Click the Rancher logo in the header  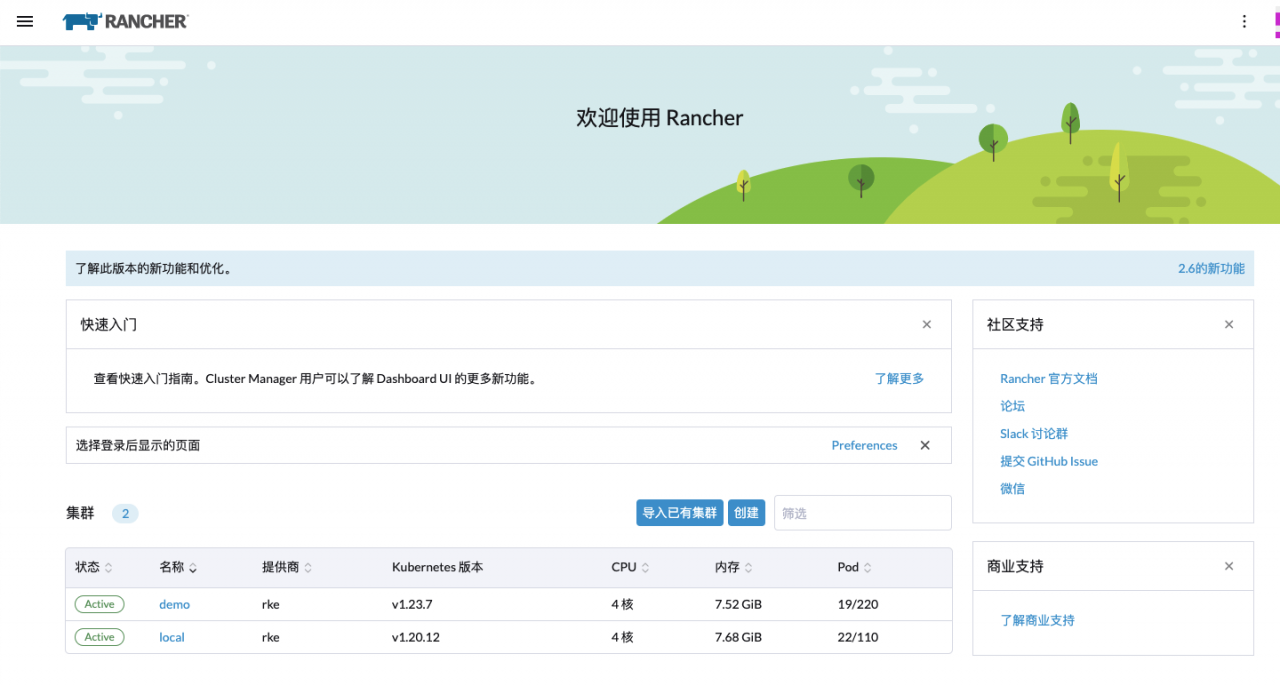point(124,20)
